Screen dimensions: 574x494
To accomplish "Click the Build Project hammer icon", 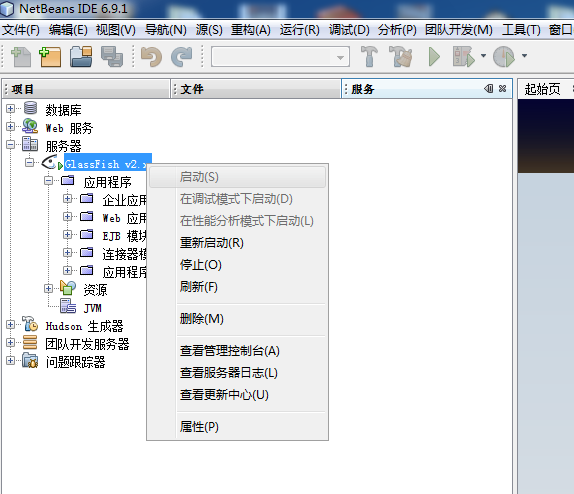I will point(369,56).
